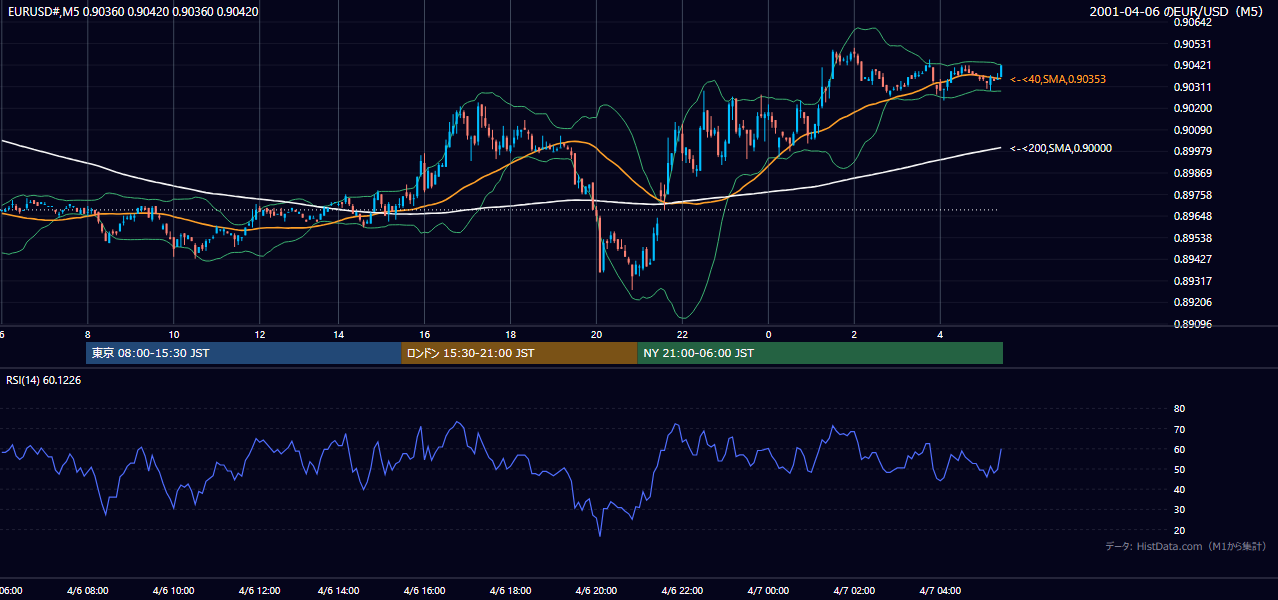This screenshot has width=1278, height=600.
Task: Click hour label 12 under the price chart
Action: coord(260,334)
